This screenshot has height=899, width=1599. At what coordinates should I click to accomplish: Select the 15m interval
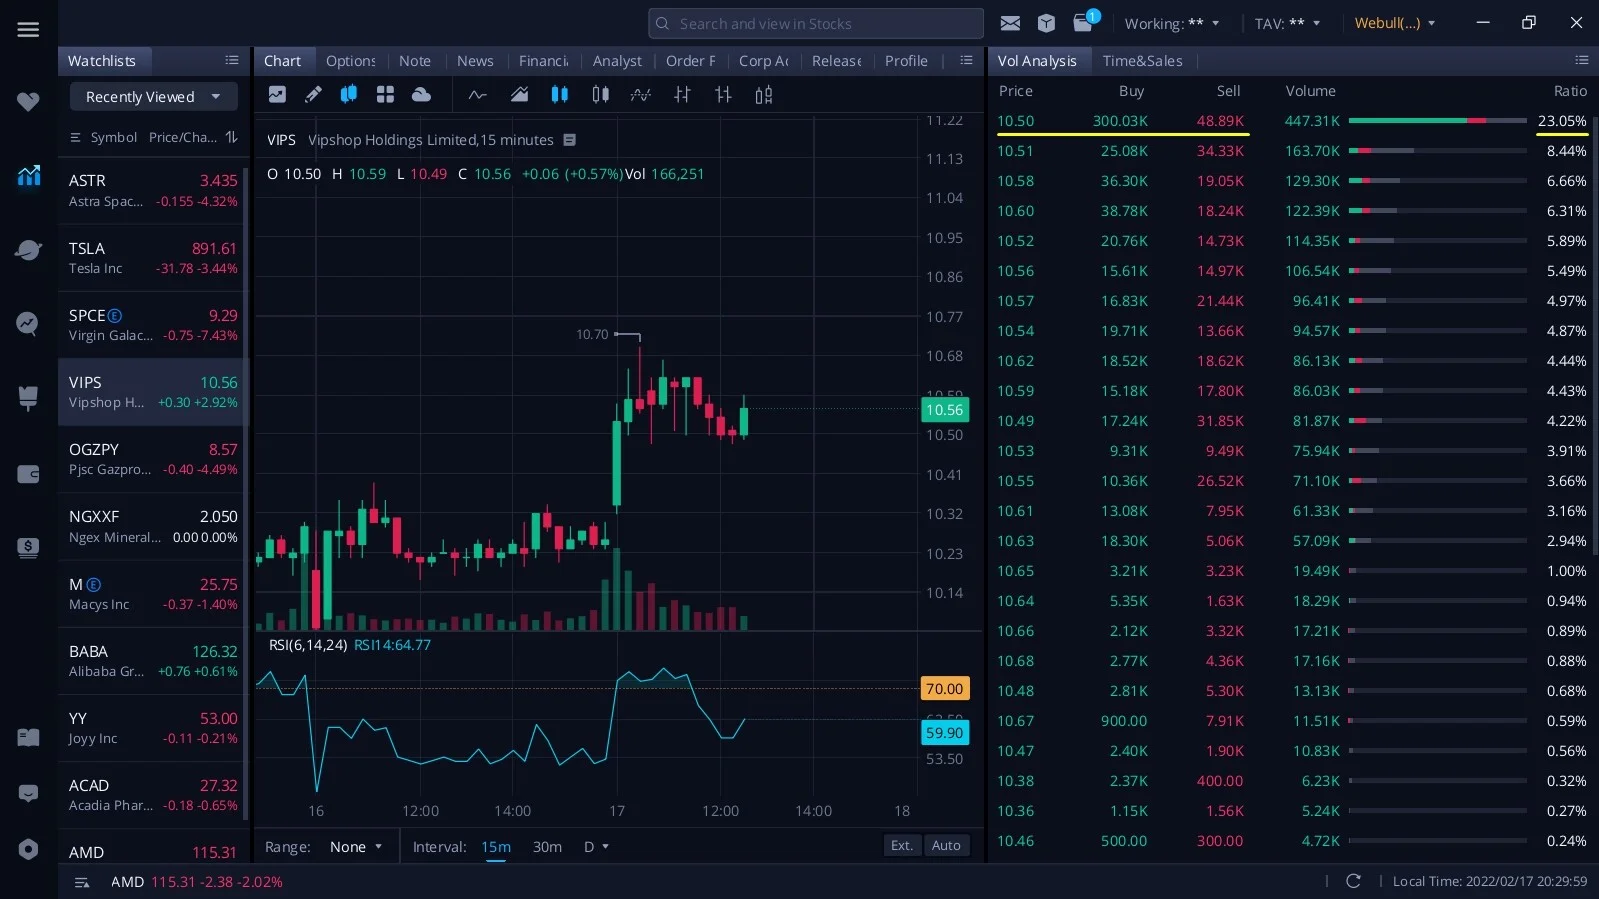coord(496,847)
